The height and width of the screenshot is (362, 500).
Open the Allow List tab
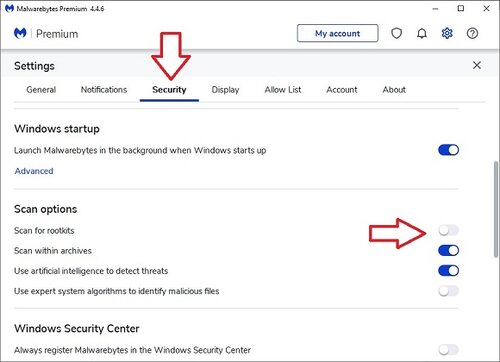[x=283, y=90]
